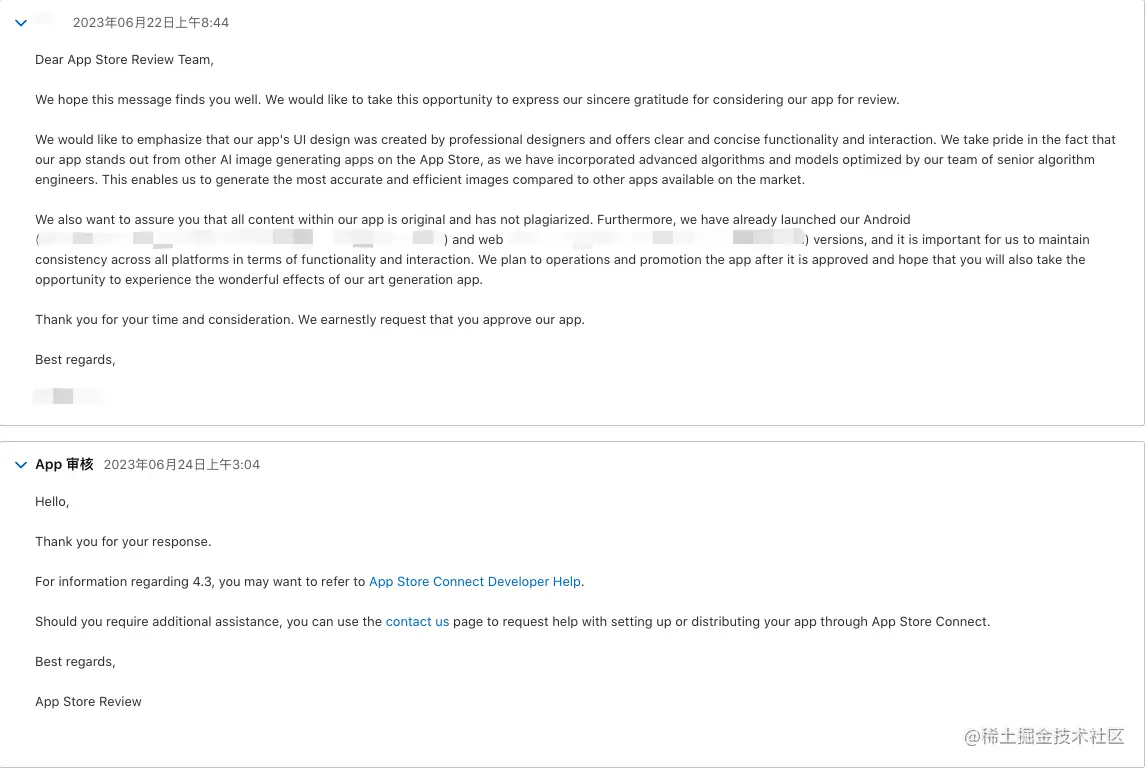Image resolution: width=1146 pixels, height=768 pixels.
Task: Click the paragraph about app's UI design
Action: 575,159
